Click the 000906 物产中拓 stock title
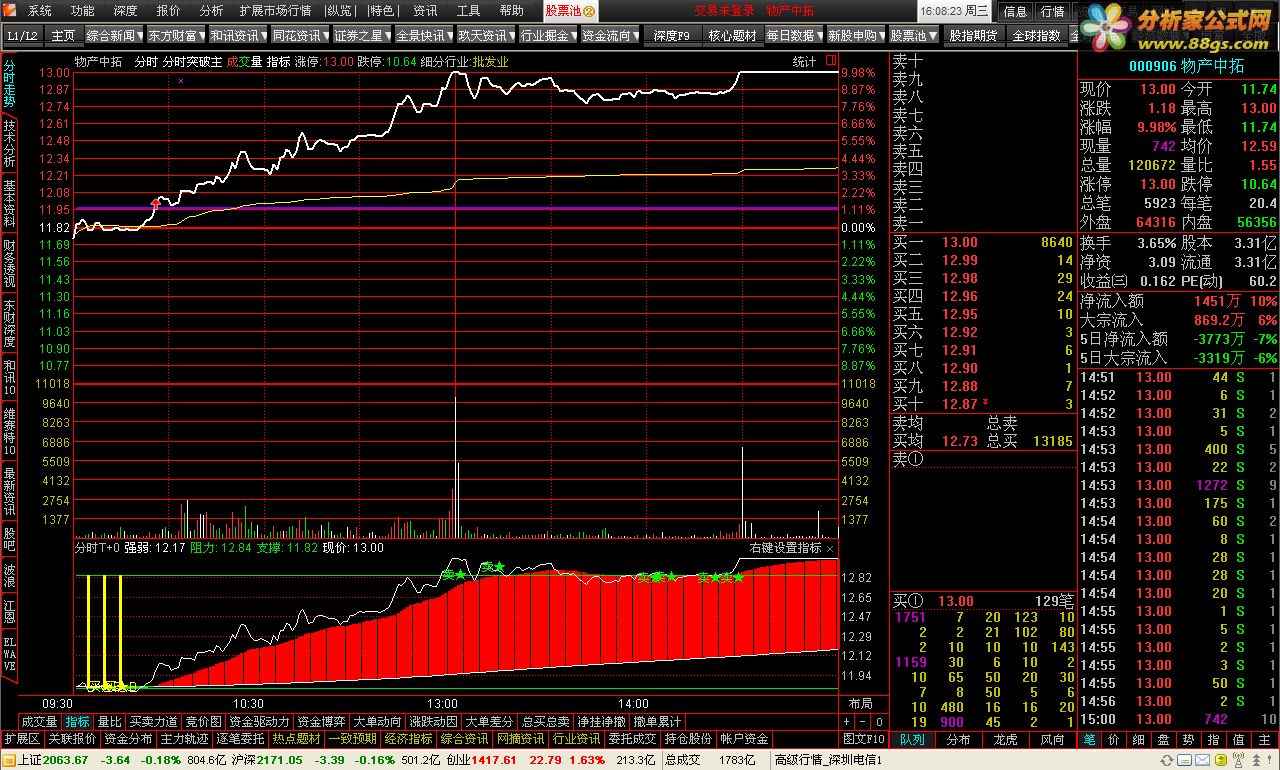 (x=1186, y=66)
